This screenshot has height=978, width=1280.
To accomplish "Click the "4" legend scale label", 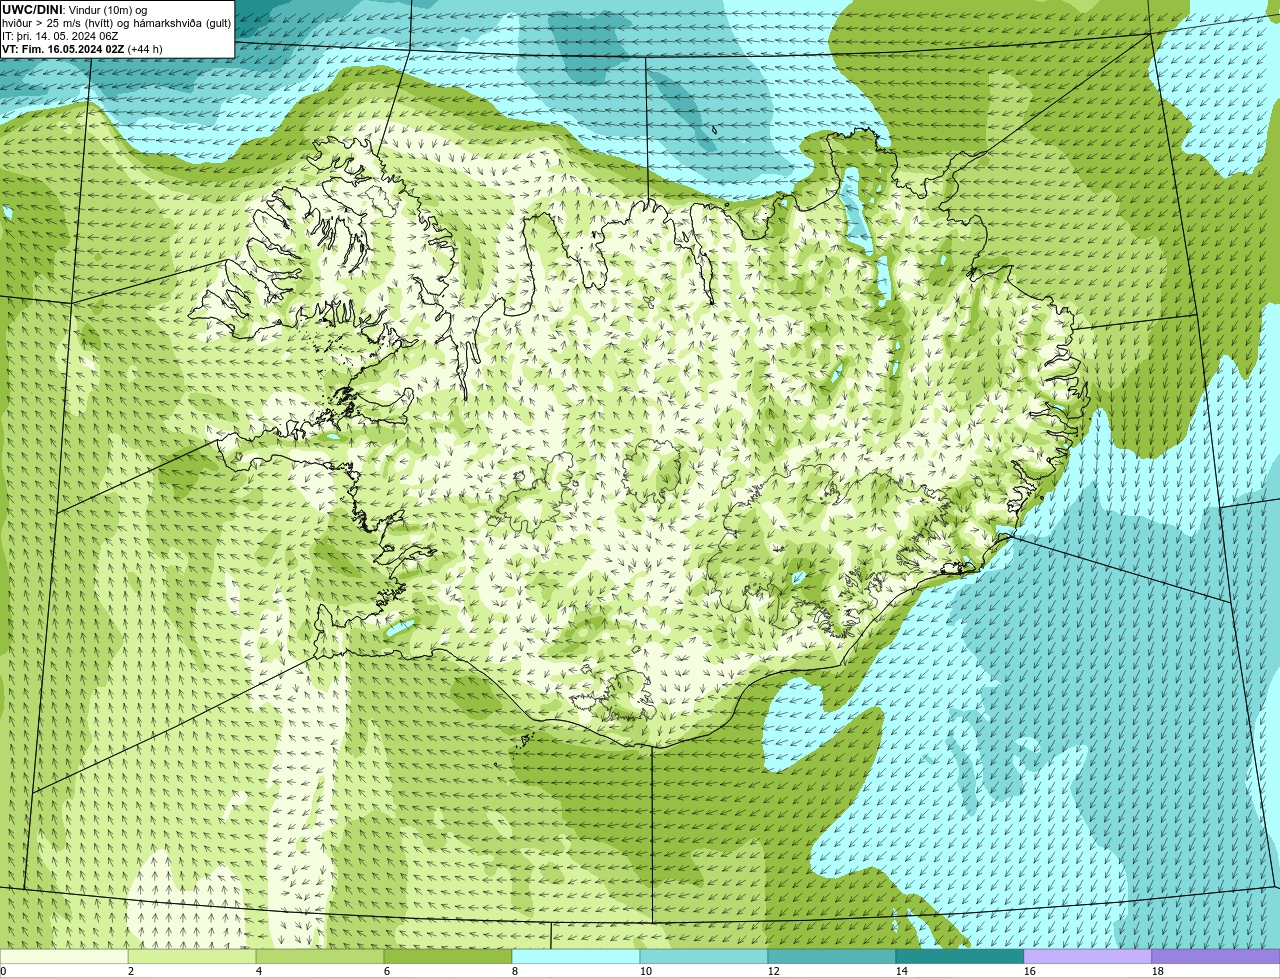I will click(x=259, y=971).
